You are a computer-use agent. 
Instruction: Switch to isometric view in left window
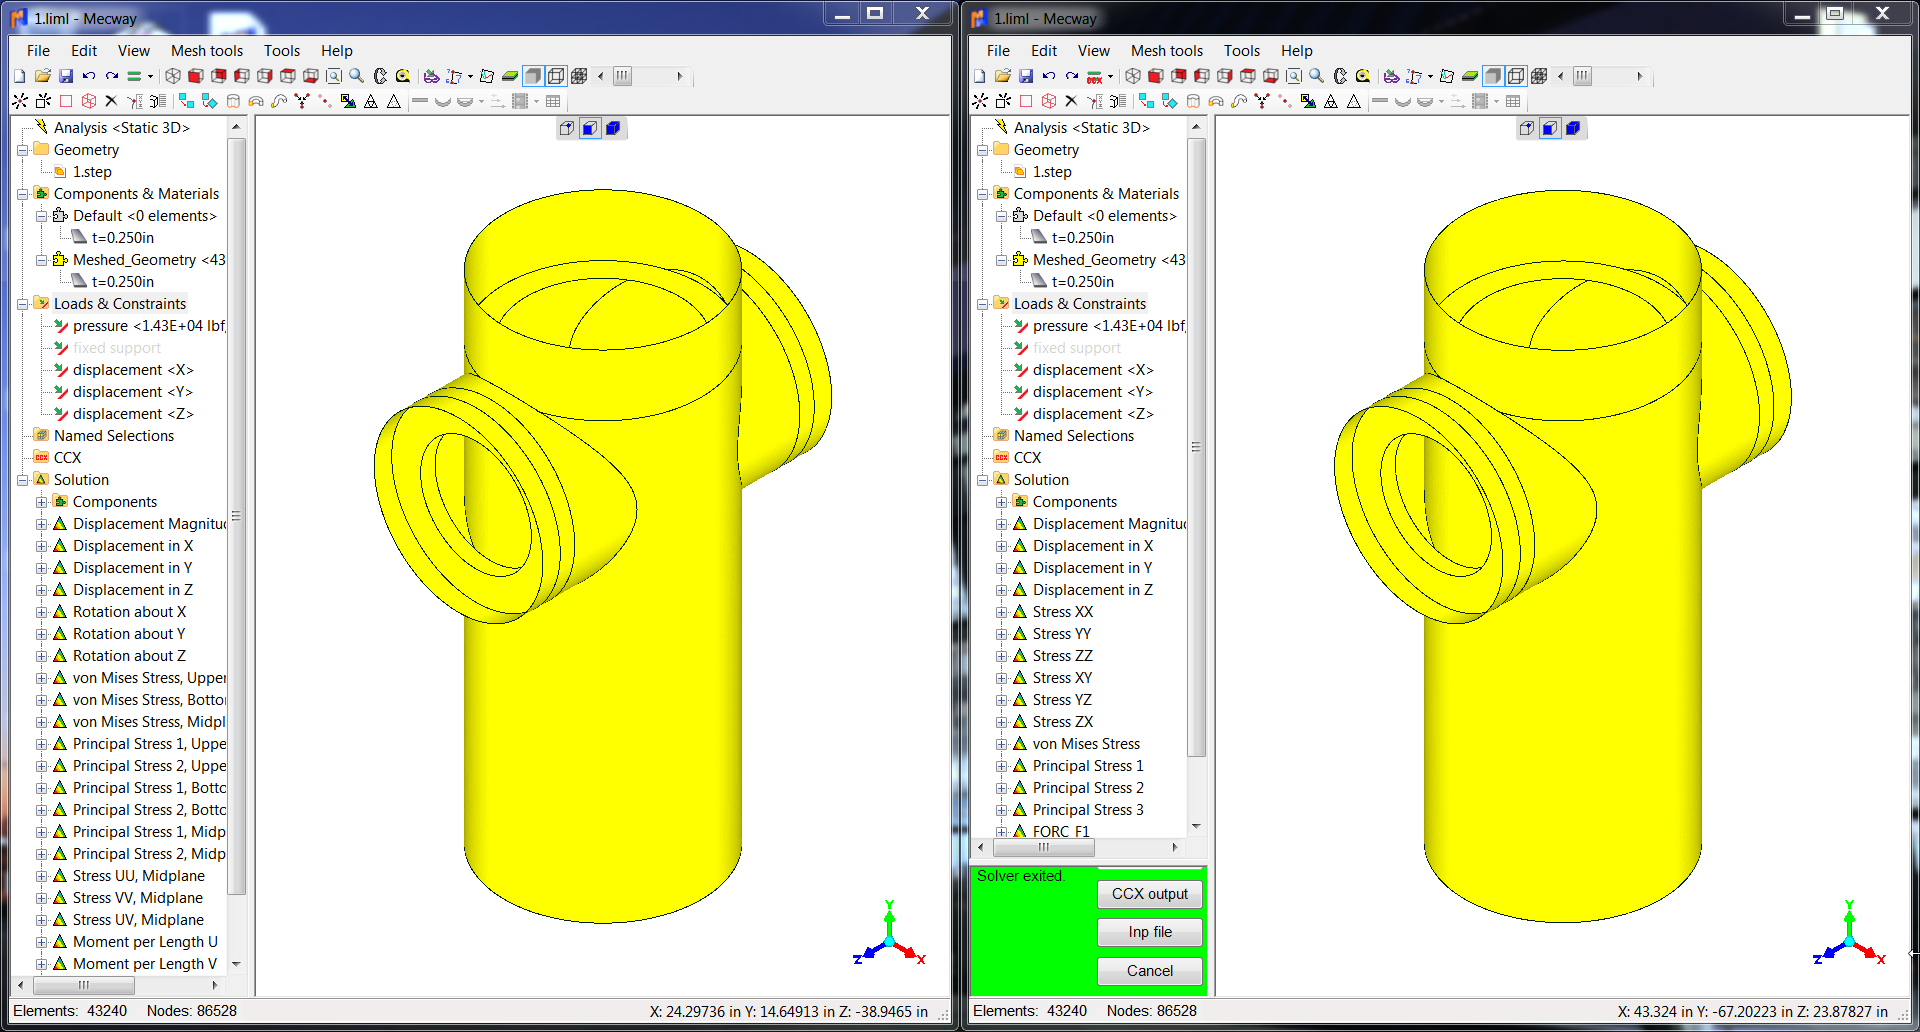pos(173,76)
